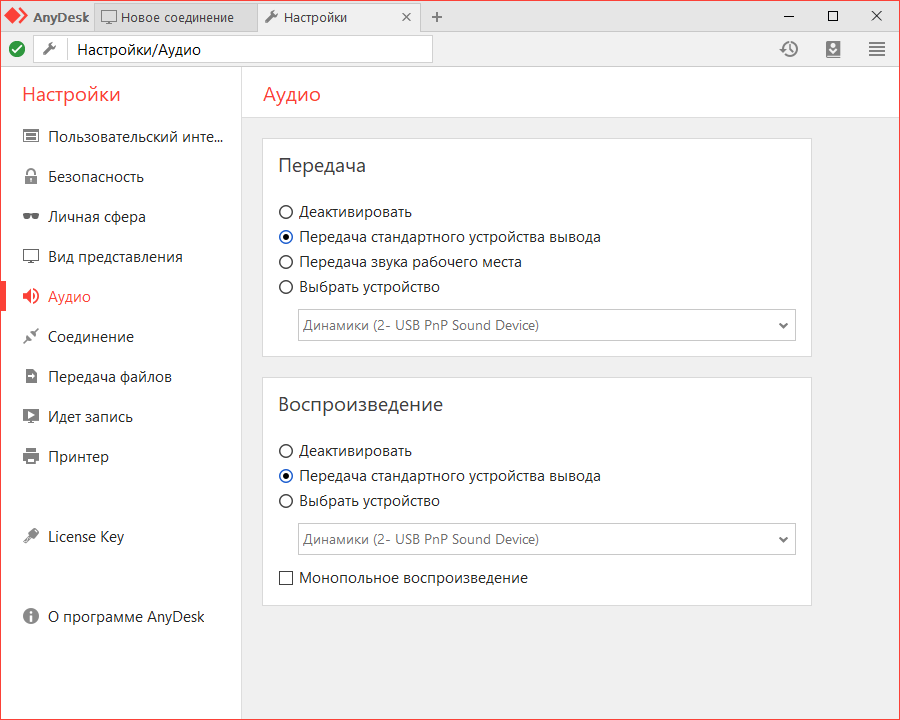Open О программе AnyDesk page

[x=126, y=617]
